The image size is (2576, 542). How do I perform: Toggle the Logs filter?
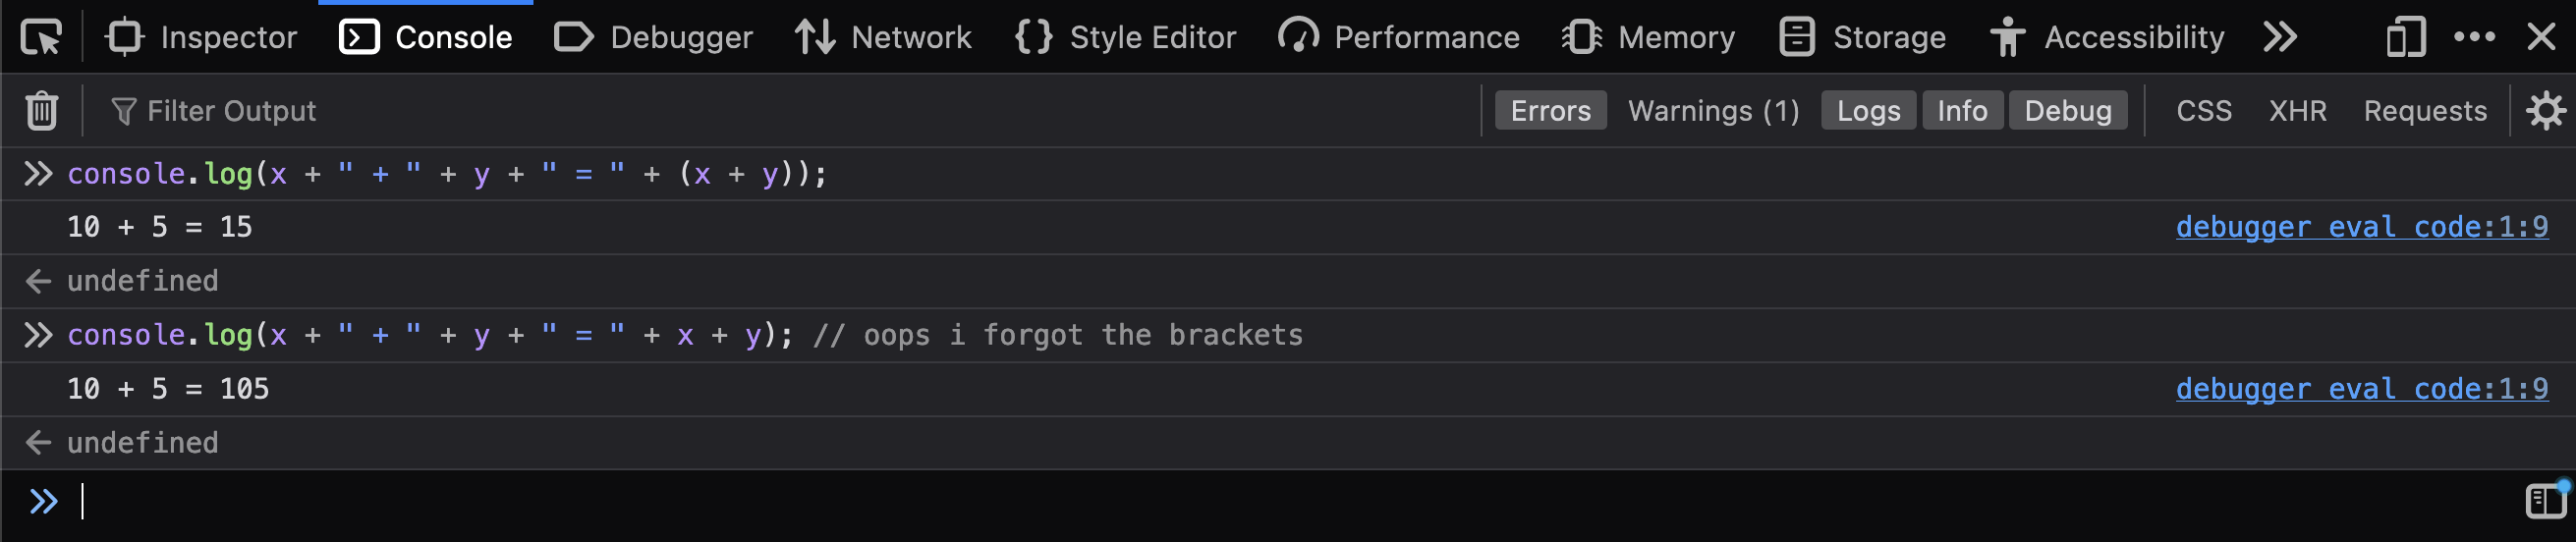(x=1868, y=111)
